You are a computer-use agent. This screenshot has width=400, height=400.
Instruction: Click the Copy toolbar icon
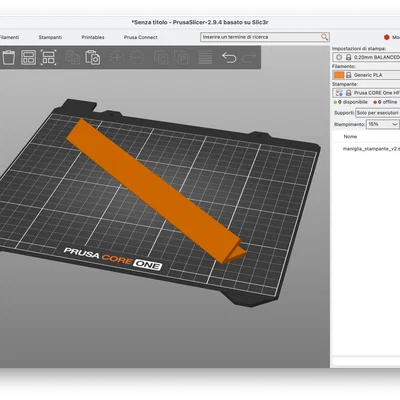click(x=72, y=57)
